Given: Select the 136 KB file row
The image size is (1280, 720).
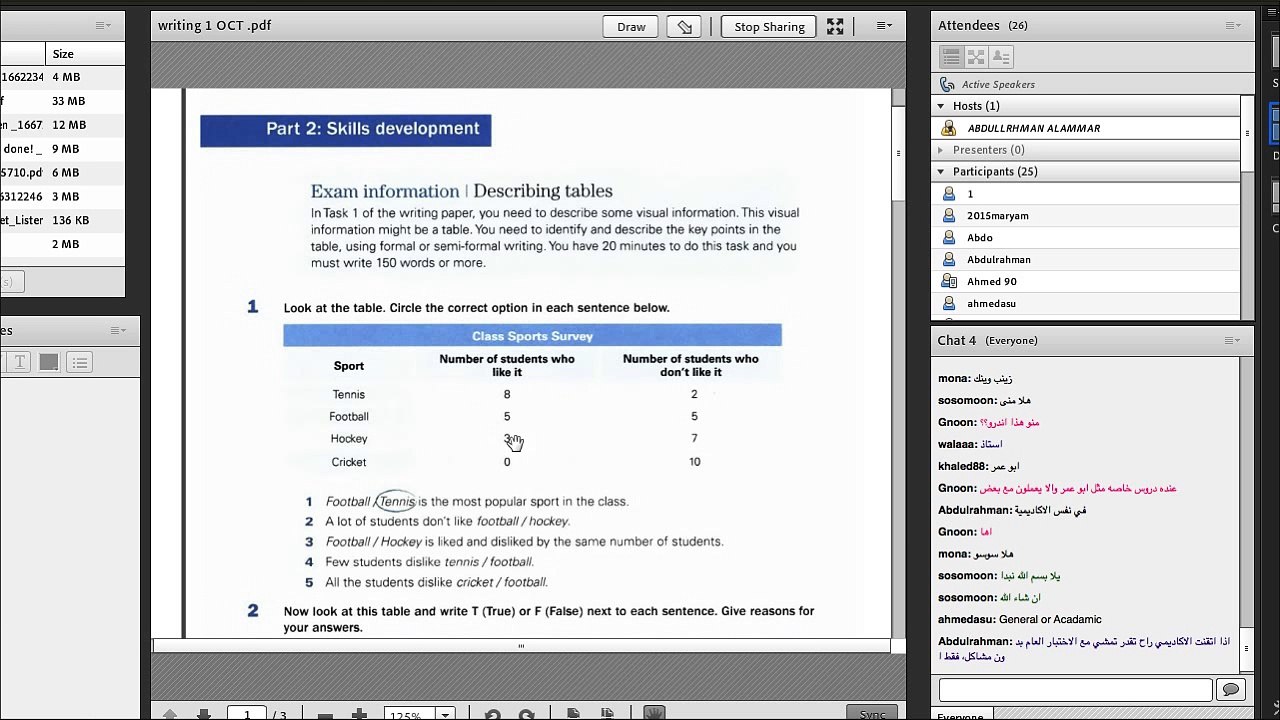Looking at the screenshot, I should tap(62, 220).
